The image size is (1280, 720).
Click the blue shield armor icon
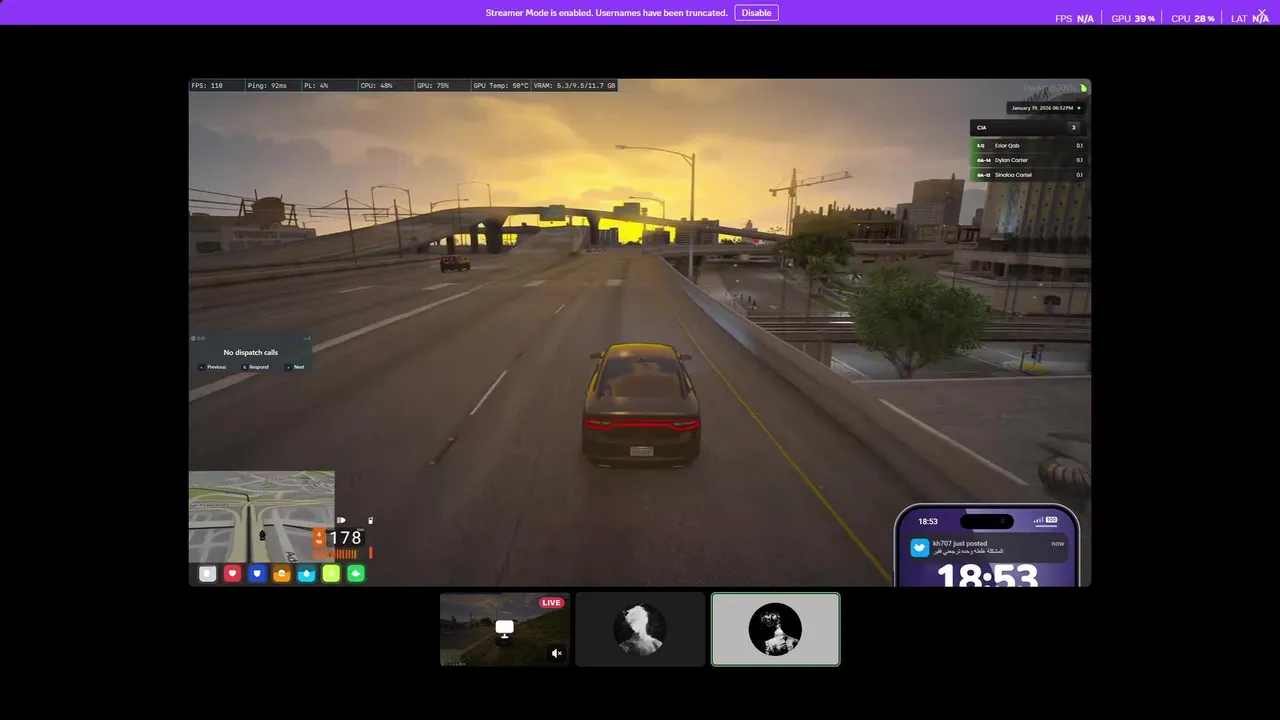tap(257, 573)
